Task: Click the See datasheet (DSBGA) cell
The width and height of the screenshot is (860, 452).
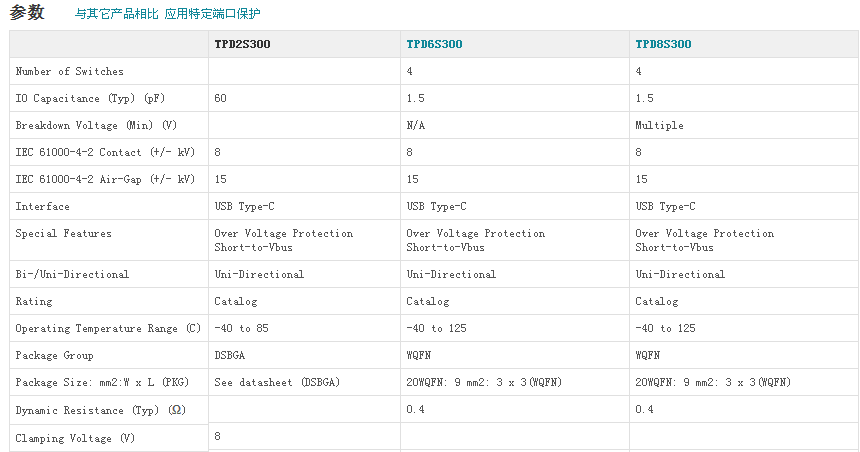Action: click(277, 382)
